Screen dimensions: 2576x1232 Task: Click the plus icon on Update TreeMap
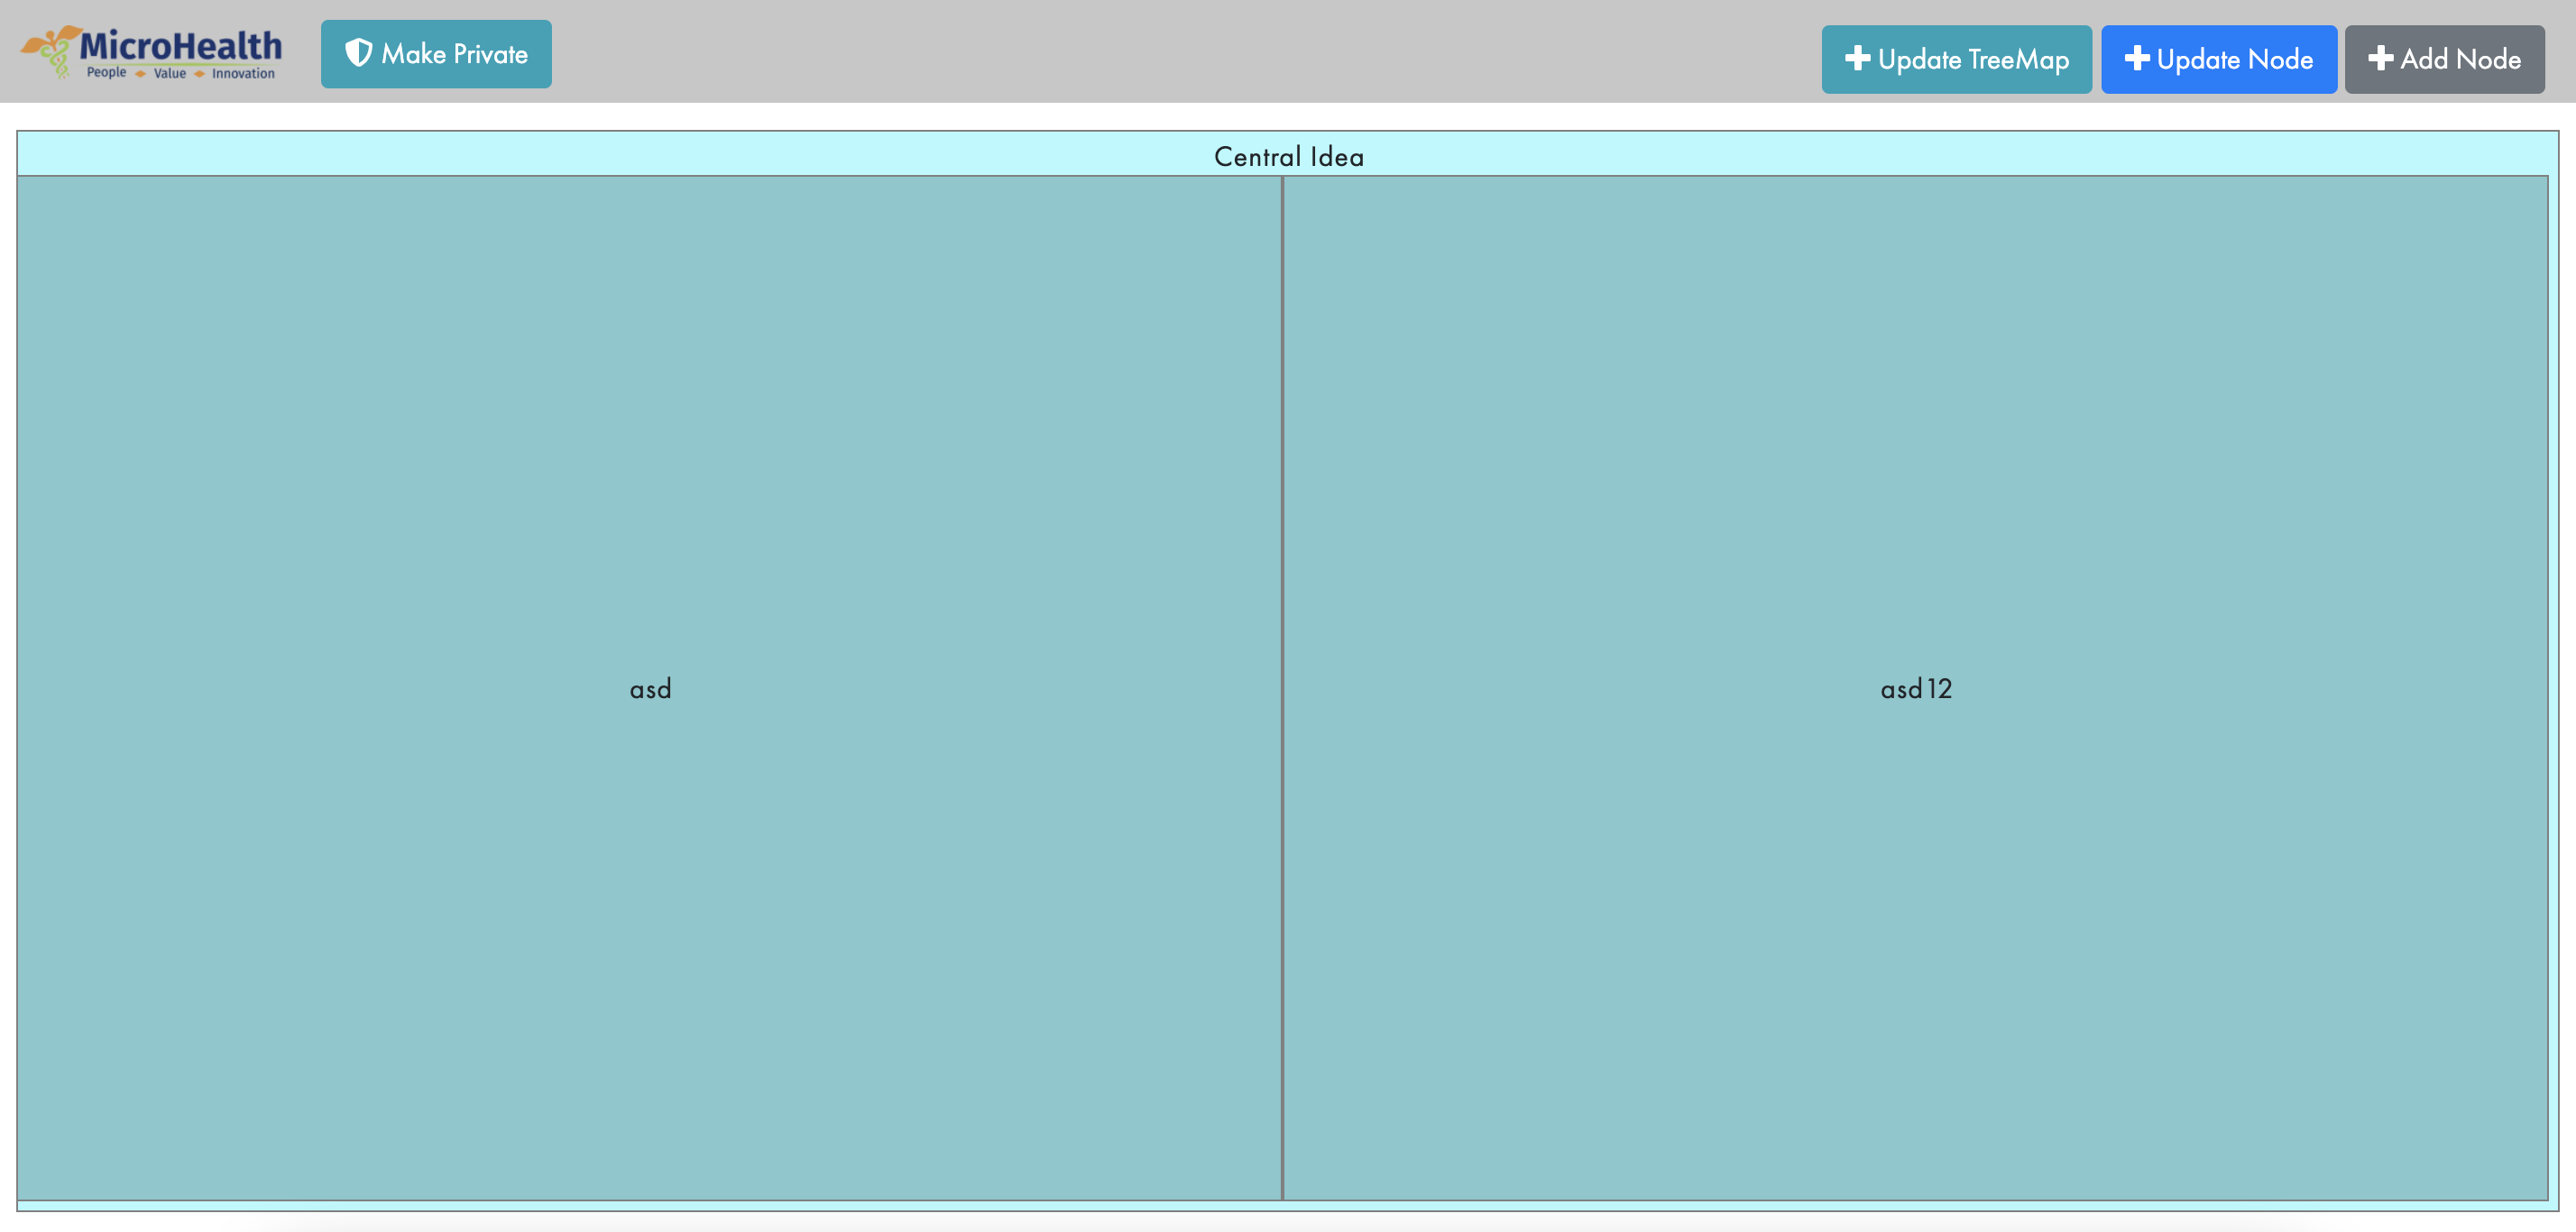point(1857,59)
